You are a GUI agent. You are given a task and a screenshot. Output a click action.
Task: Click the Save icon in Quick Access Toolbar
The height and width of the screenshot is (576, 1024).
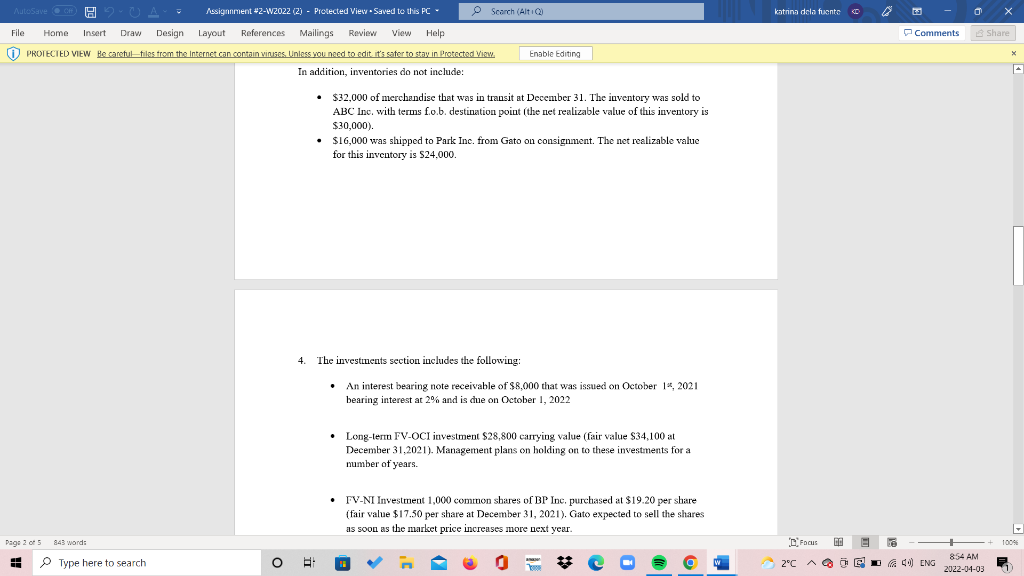click(x=90, y=11)
